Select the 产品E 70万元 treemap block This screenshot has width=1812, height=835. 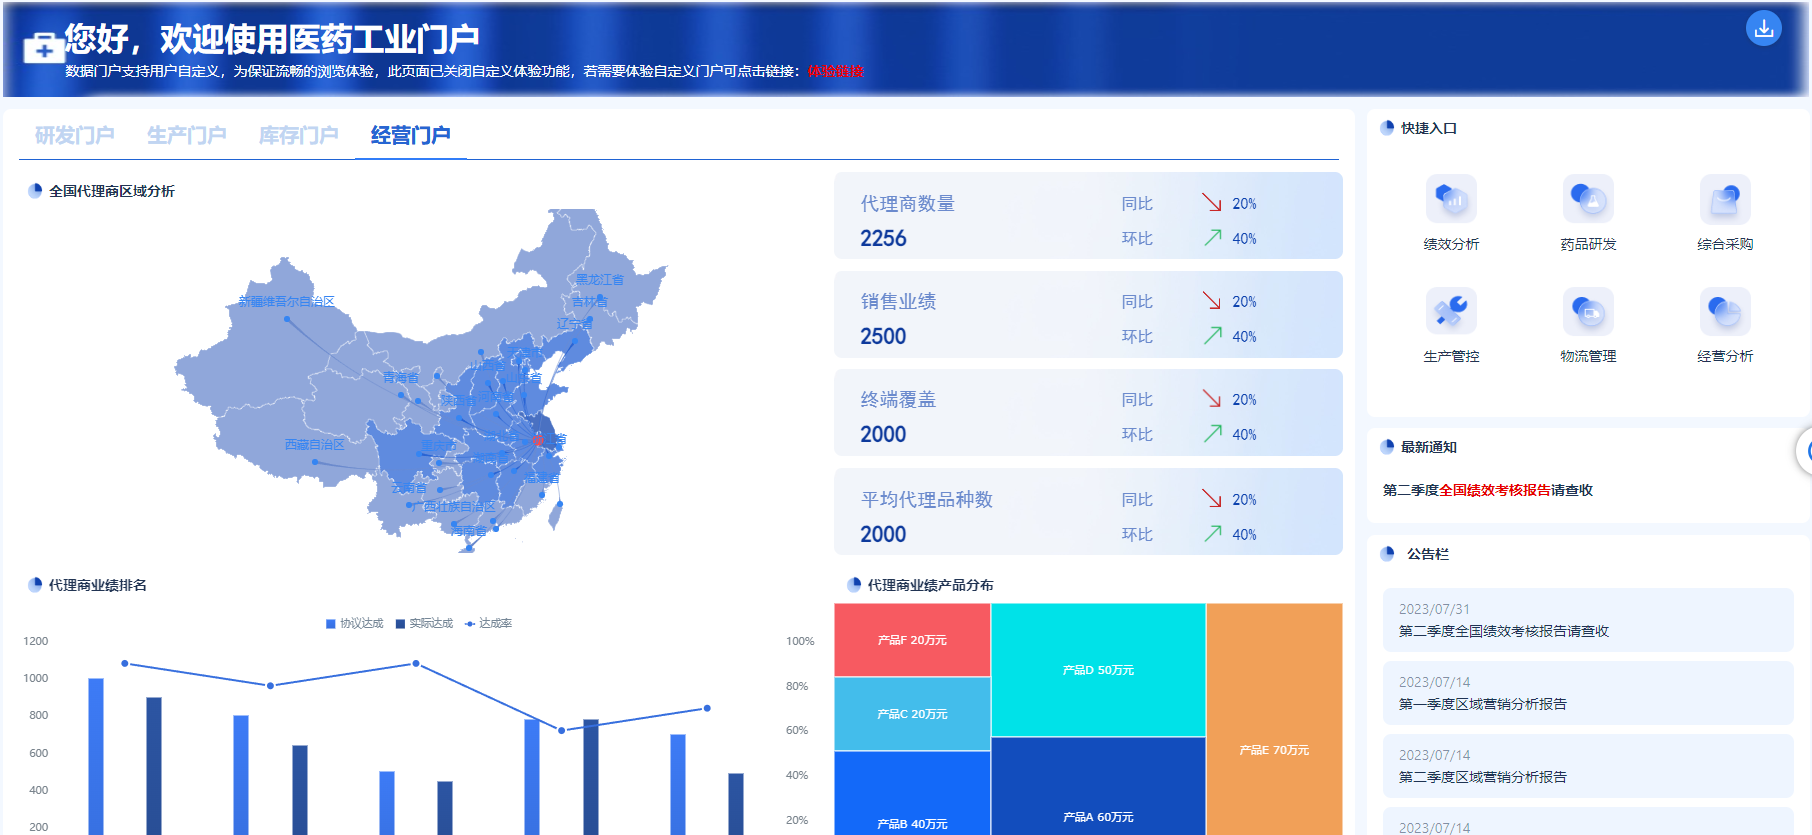tap(1274, 719)
